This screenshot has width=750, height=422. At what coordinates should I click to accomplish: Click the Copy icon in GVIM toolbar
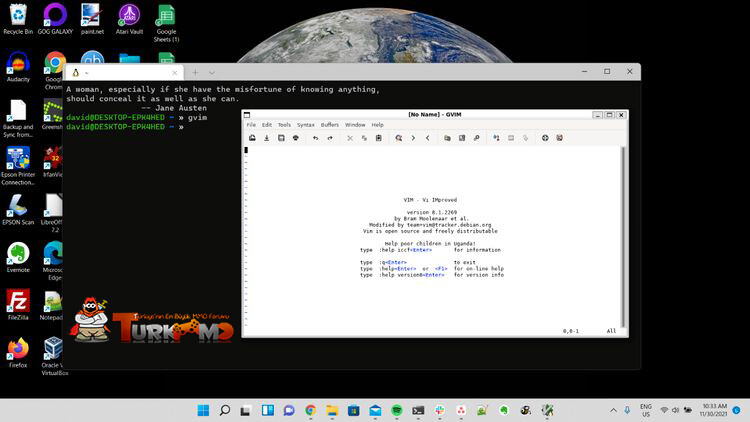click(364, 138)
